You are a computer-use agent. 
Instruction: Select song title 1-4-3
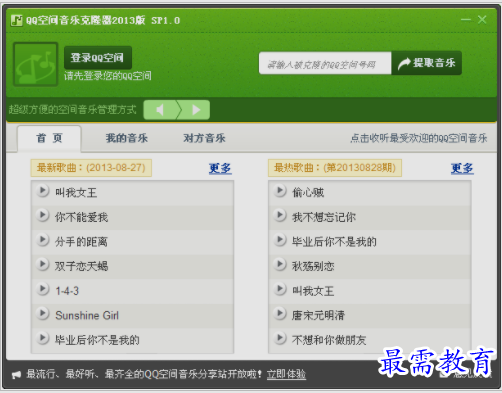coord(67,291)
